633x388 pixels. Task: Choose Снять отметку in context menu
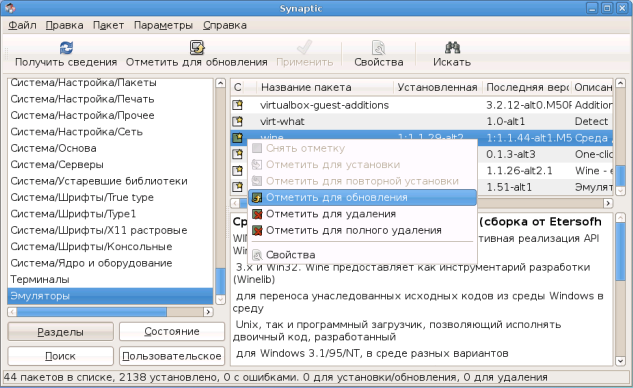pos(363,148)
